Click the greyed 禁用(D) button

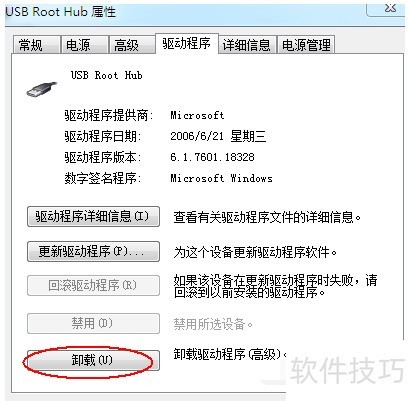(x=93, y=323)
